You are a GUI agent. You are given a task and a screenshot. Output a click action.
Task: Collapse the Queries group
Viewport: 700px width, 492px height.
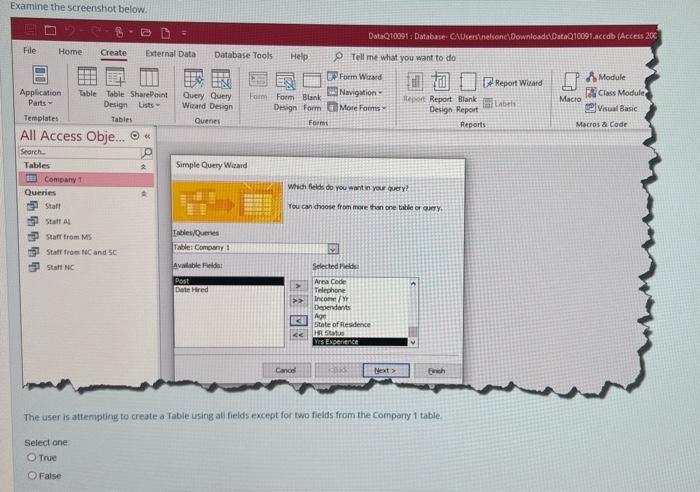[x=144, y=194]
